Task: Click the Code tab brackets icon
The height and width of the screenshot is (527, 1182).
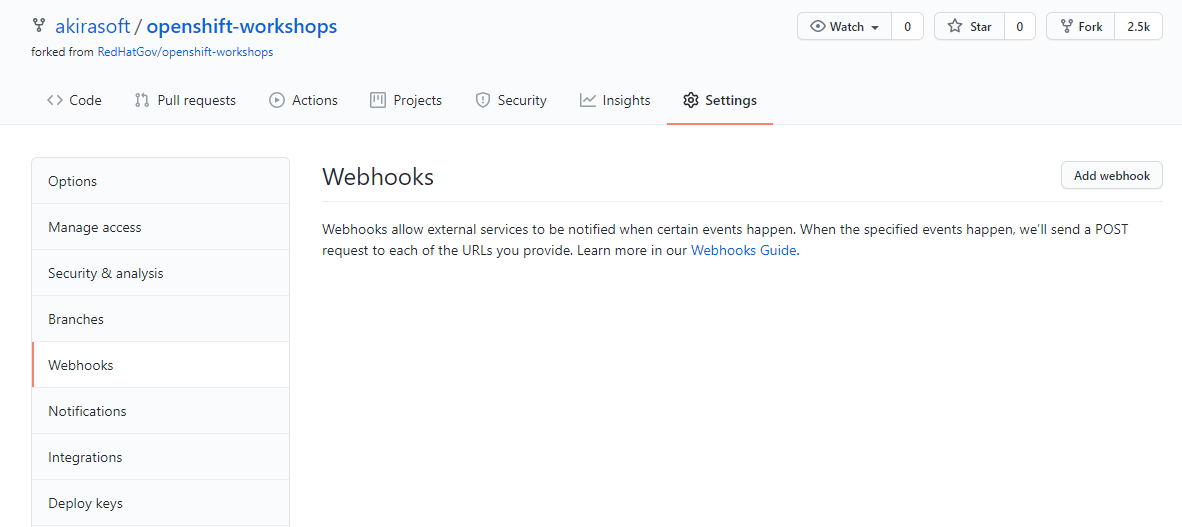Action: coord(55,100)
